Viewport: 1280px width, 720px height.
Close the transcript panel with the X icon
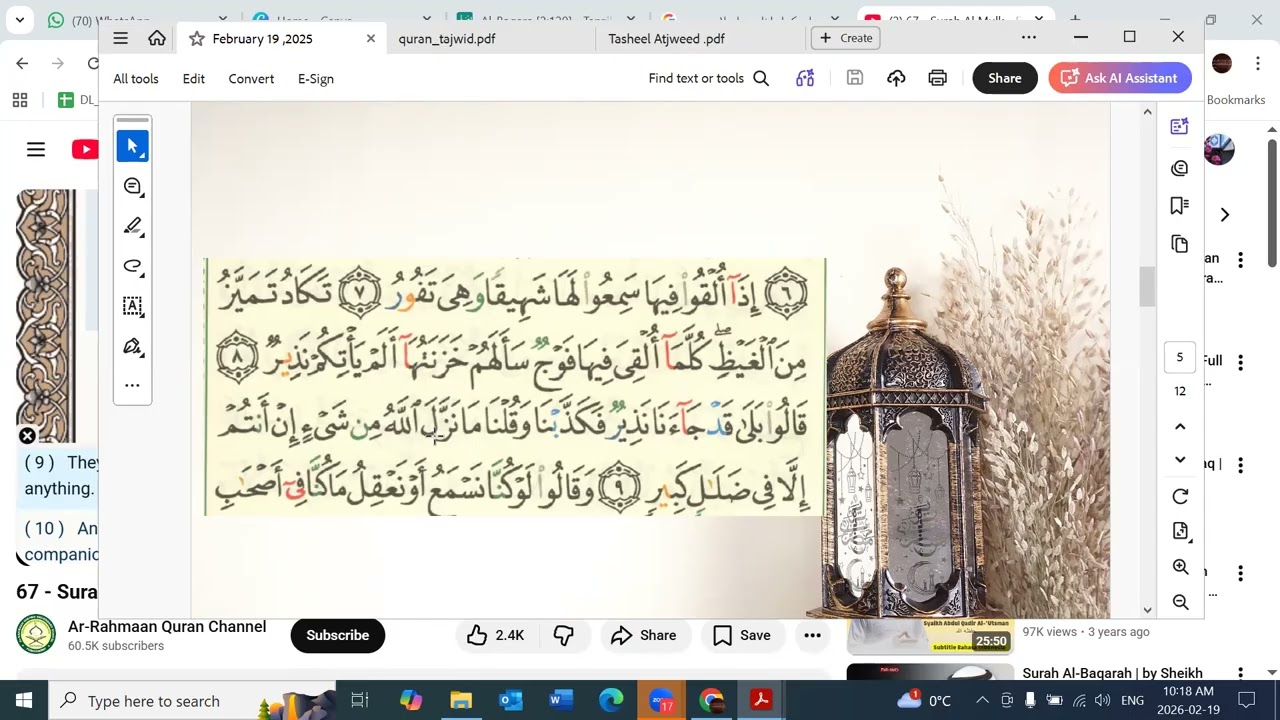coord(27,436)
